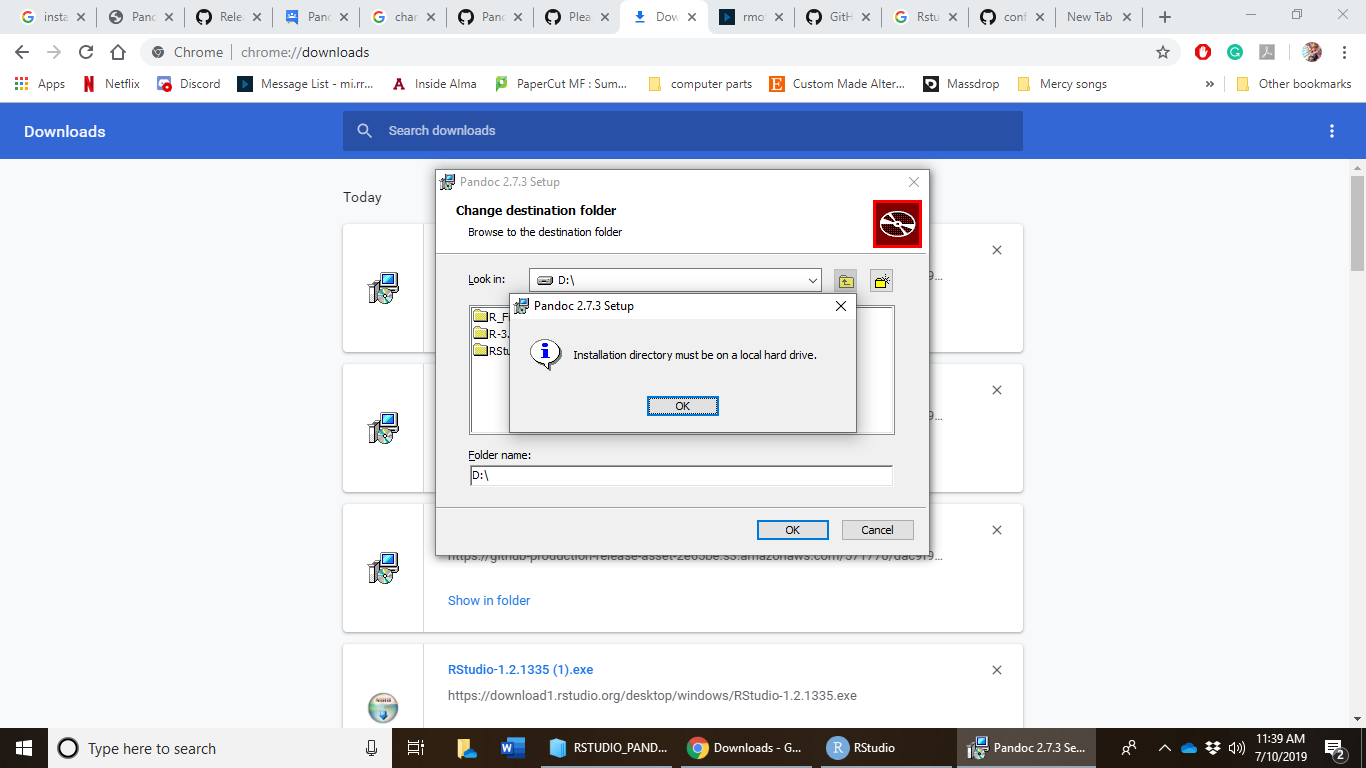Click the Grammarly extension icon

pyautogui.click(x=1235, y=52)
